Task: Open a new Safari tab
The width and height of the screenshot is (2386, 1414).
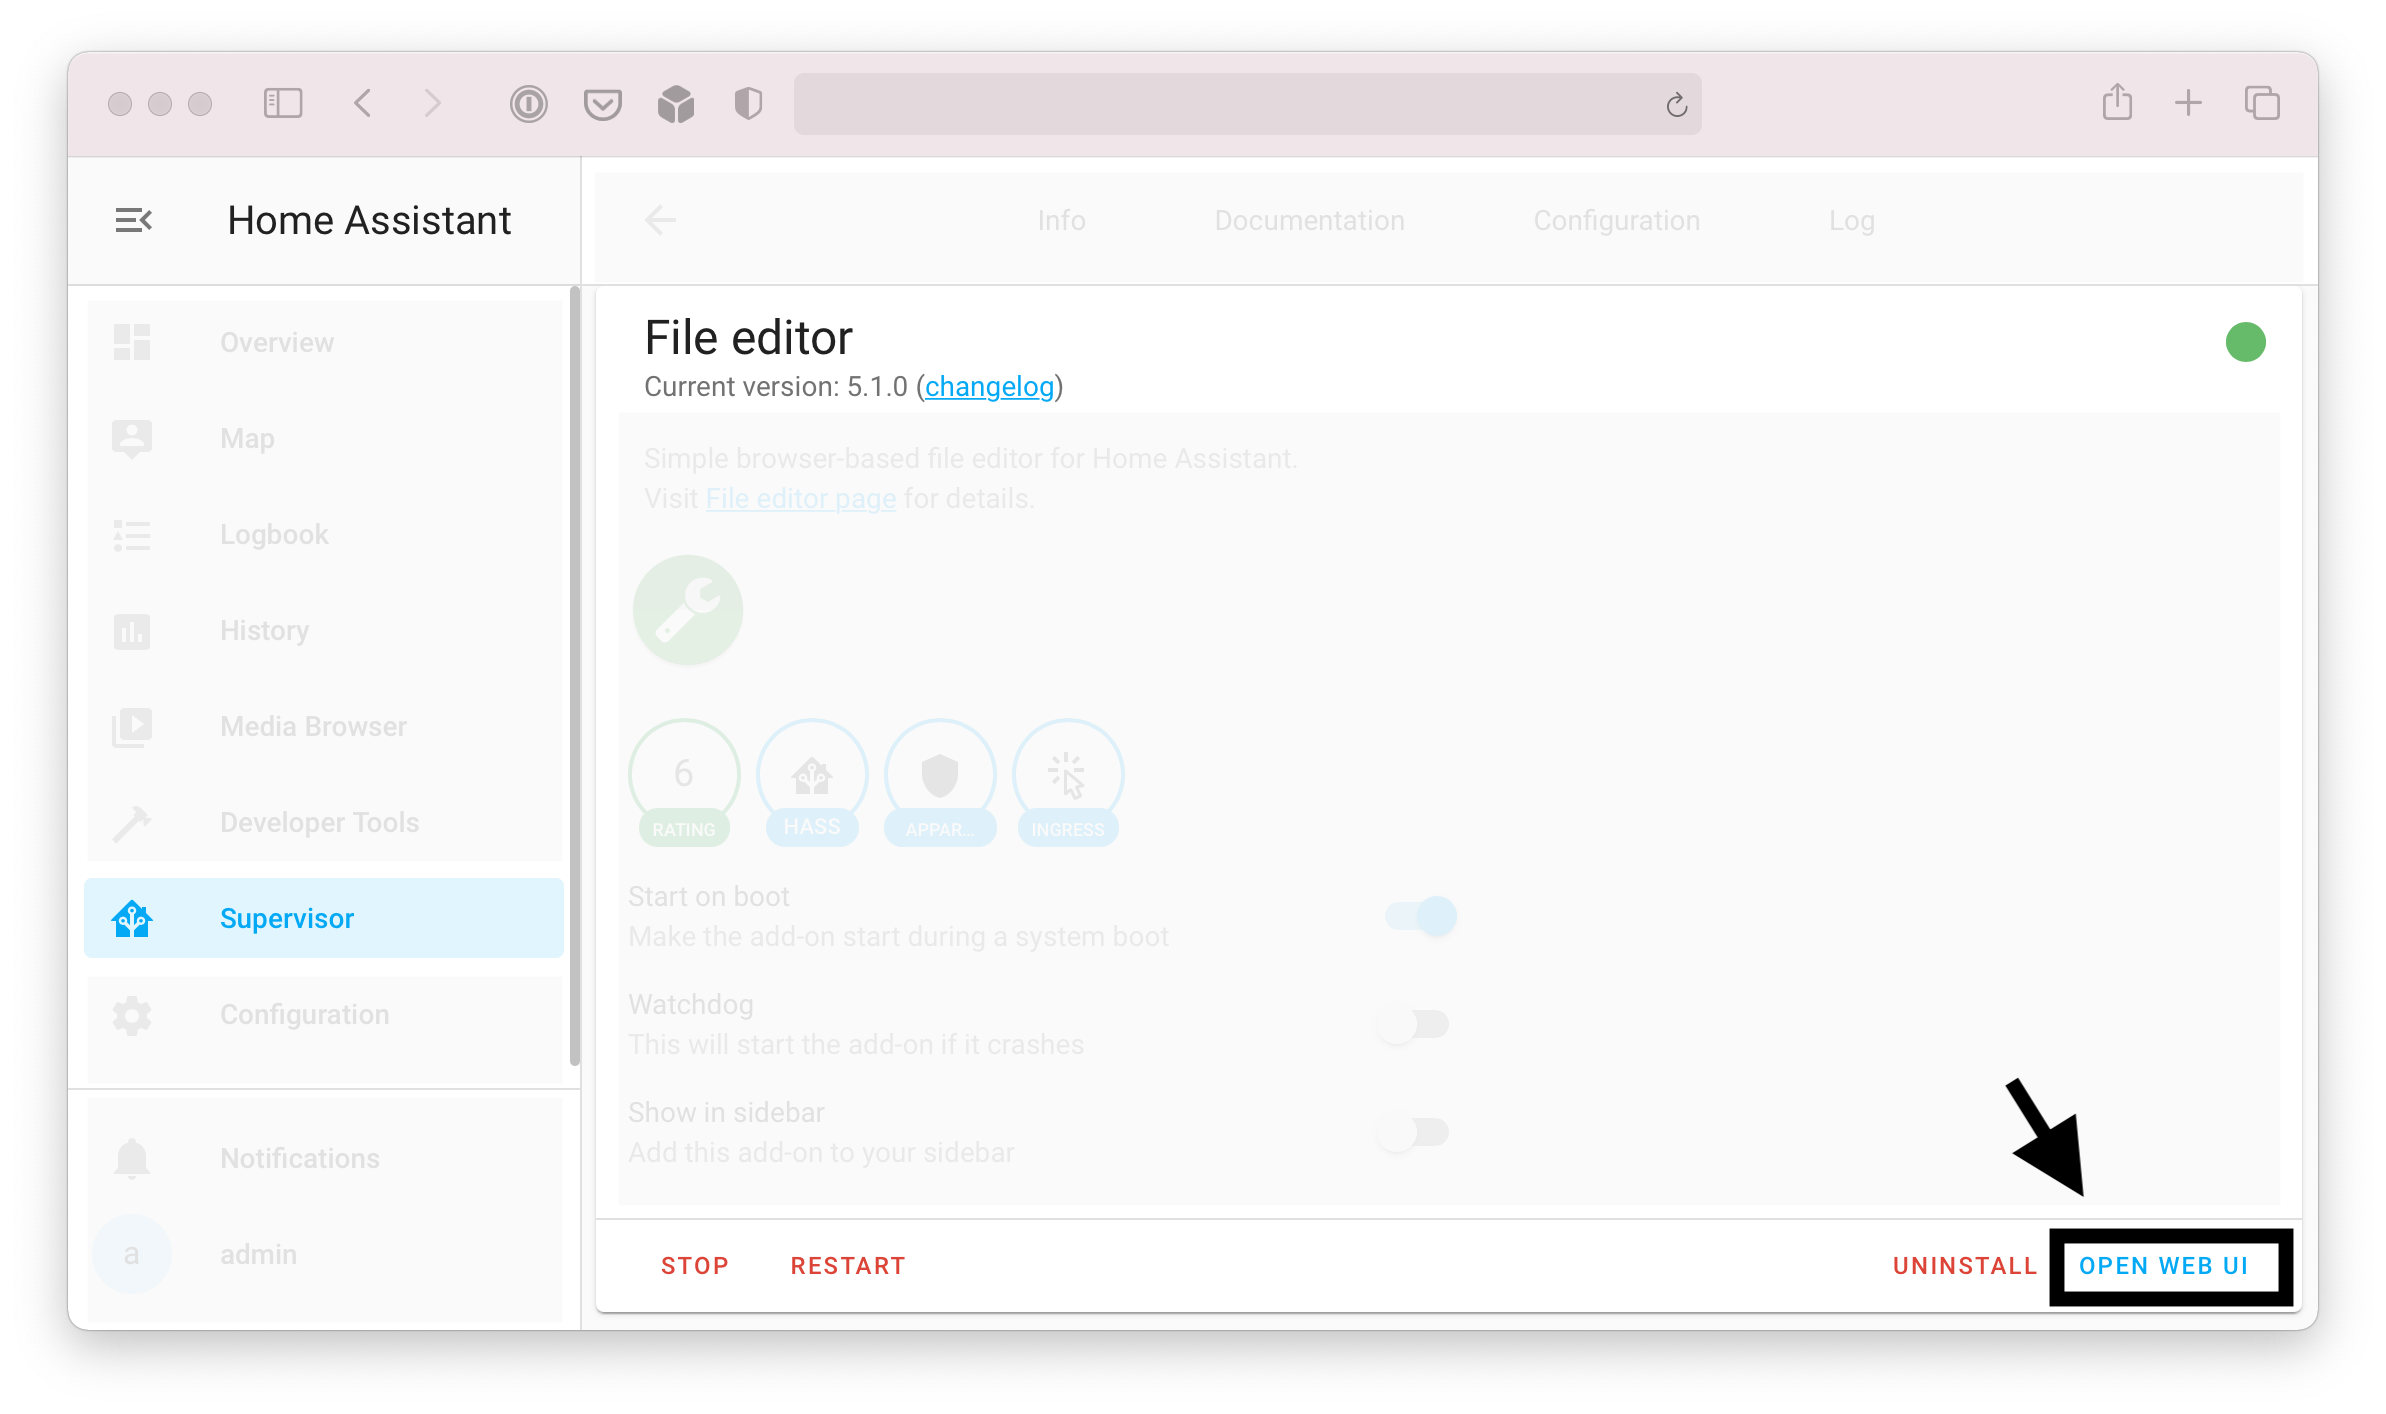Action: 2188,103
